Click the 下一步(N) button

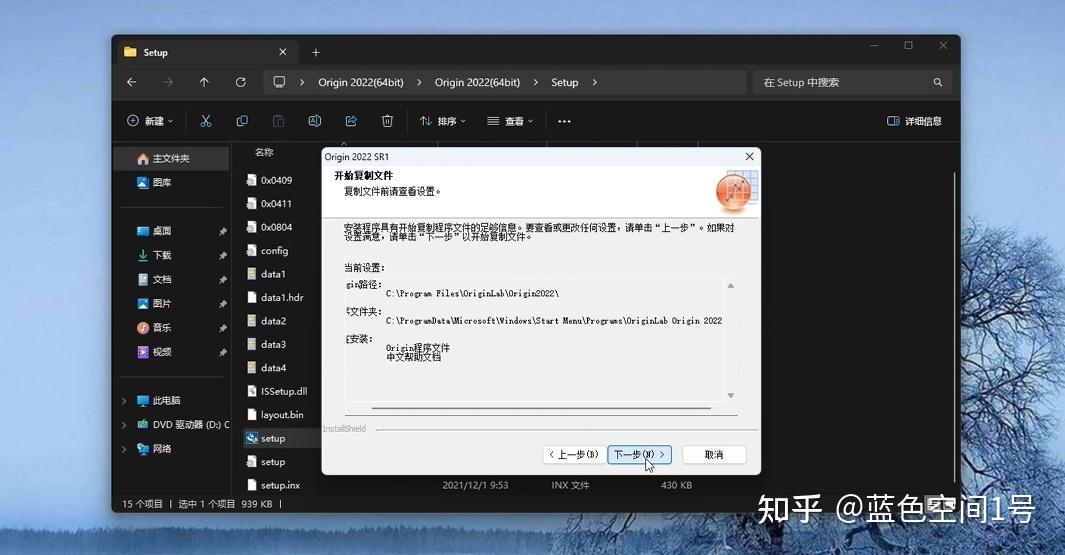pos(639,454)
